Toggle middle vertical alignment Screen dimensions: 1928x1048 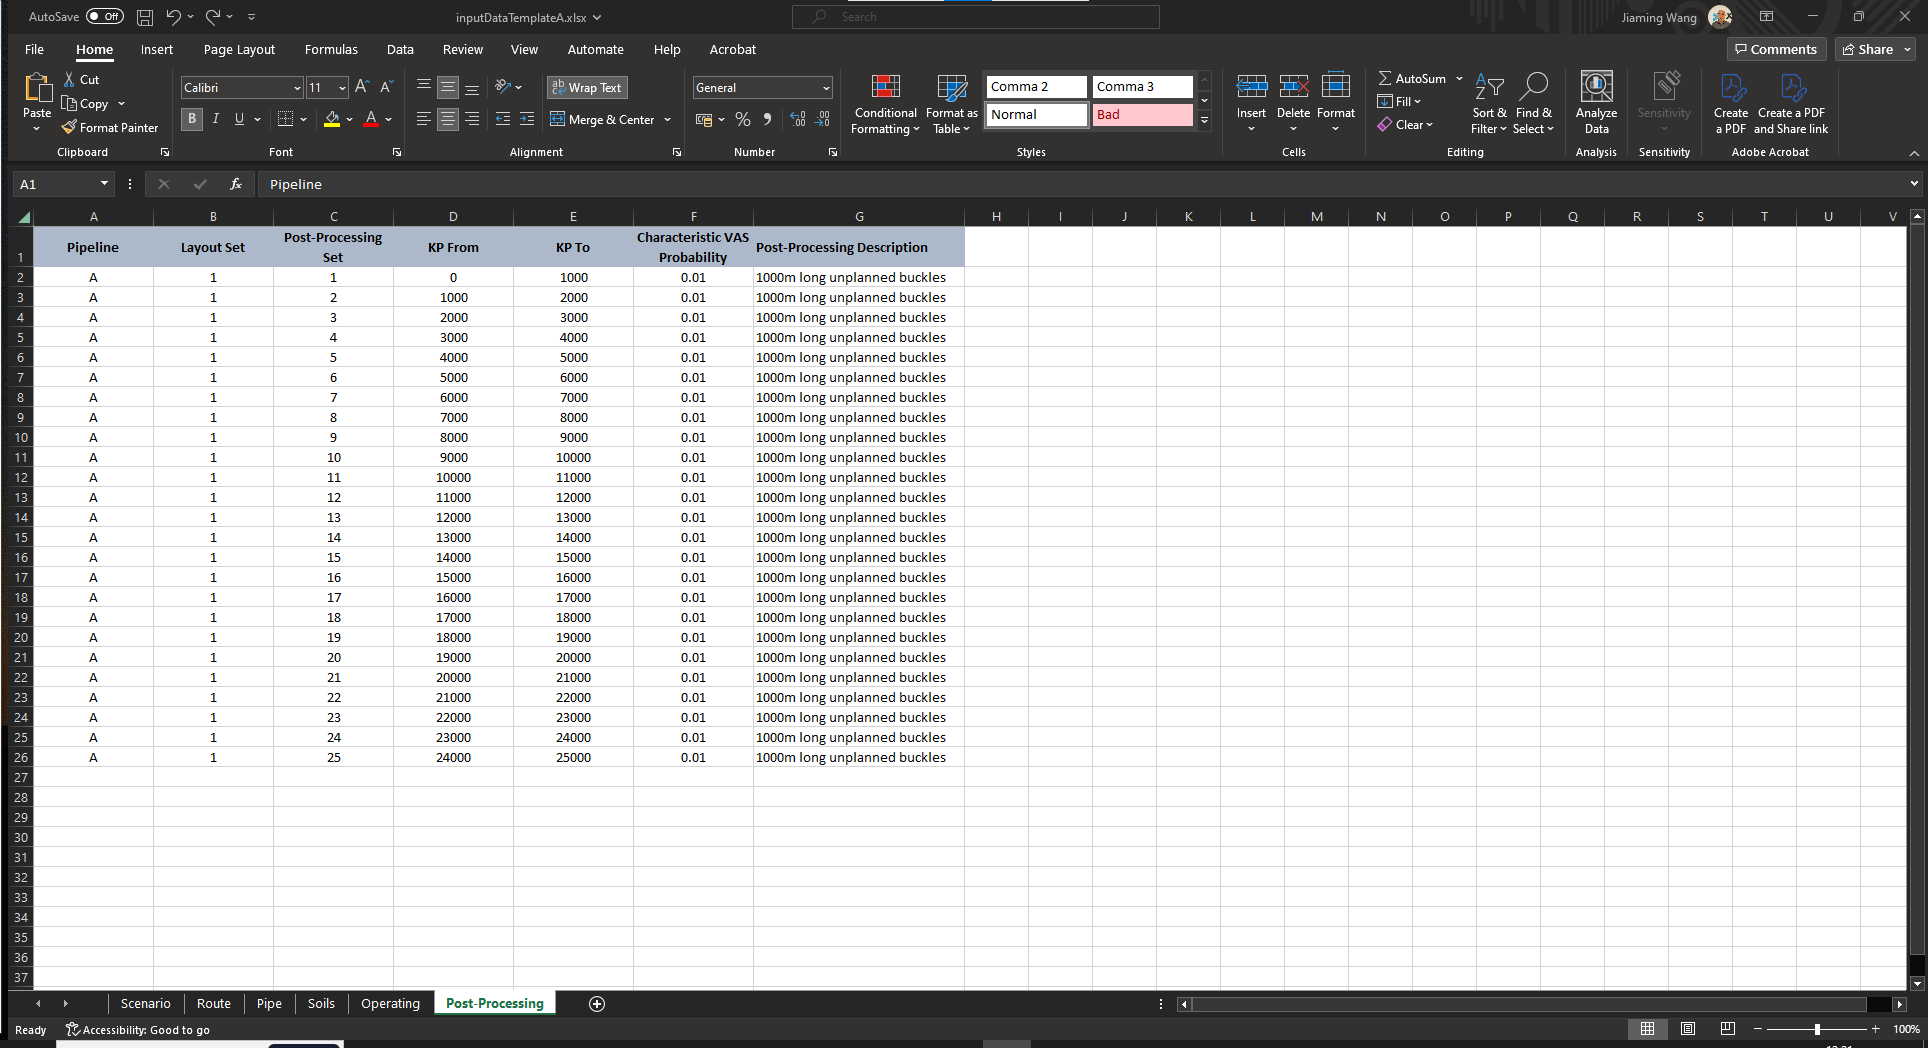[x=448, y=88]
